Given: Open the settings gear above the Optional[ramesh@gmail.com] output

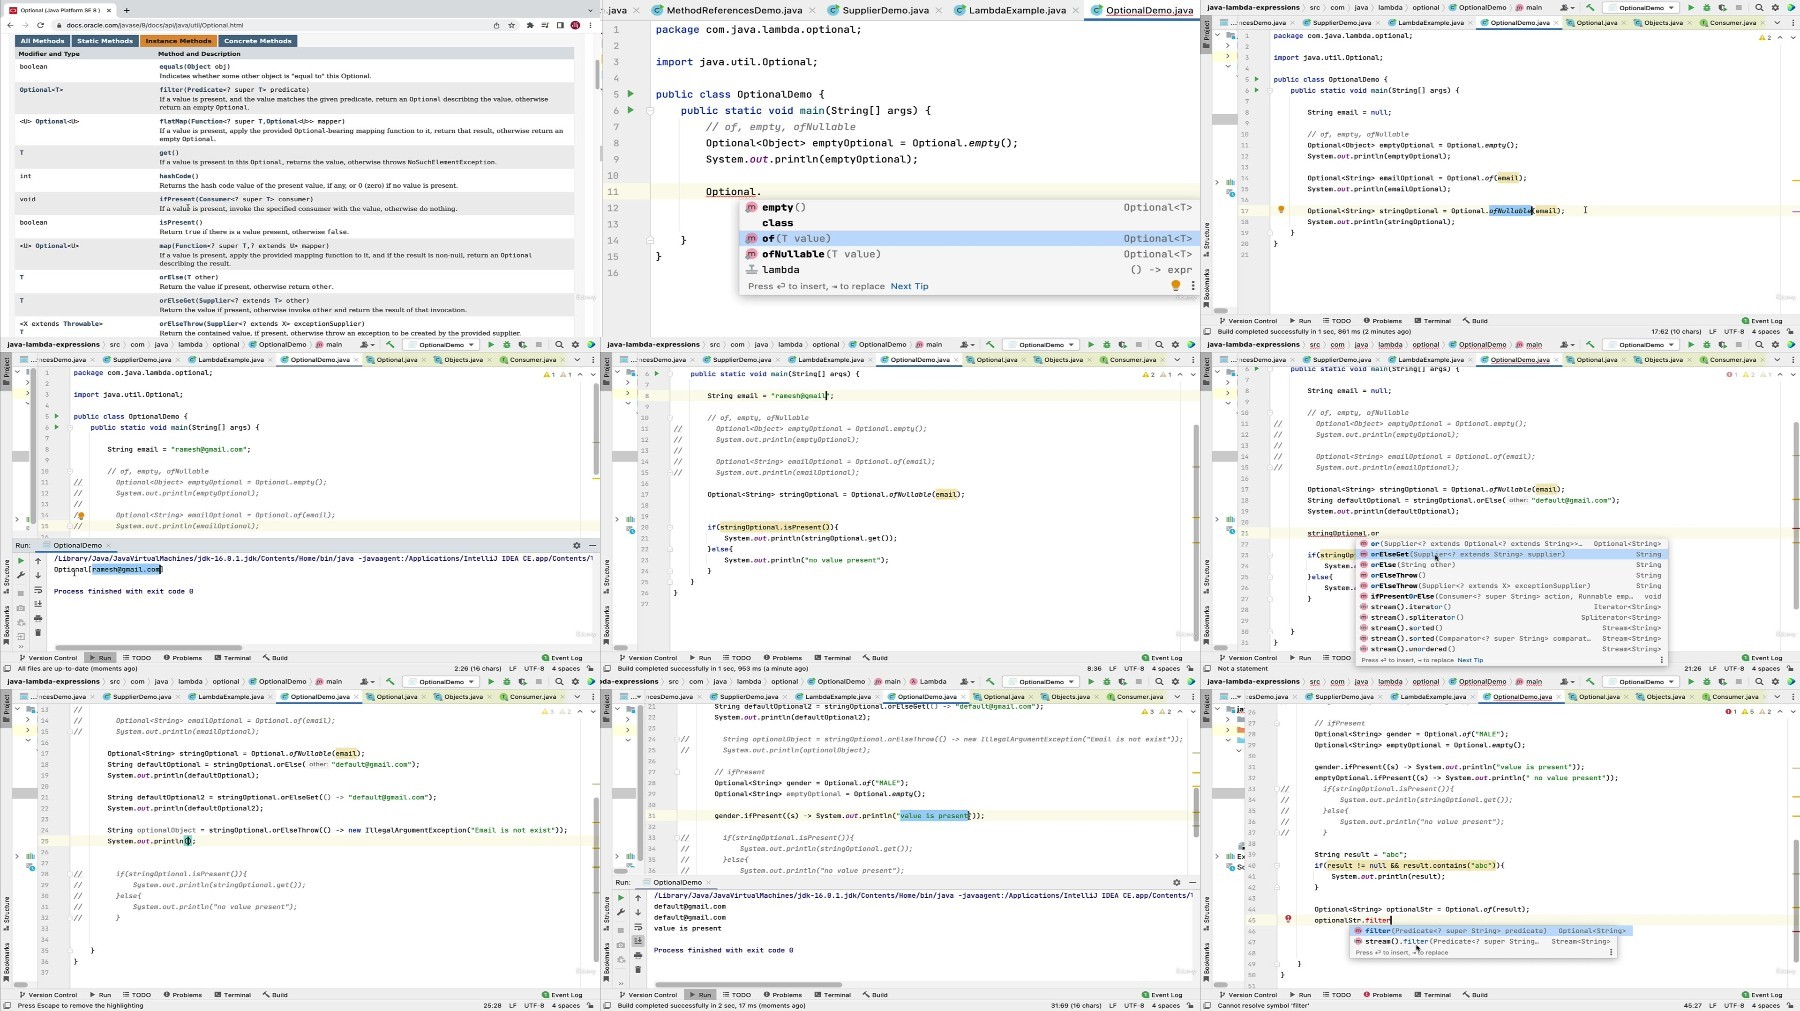Looking at the screenshot, I should (577, 546).
